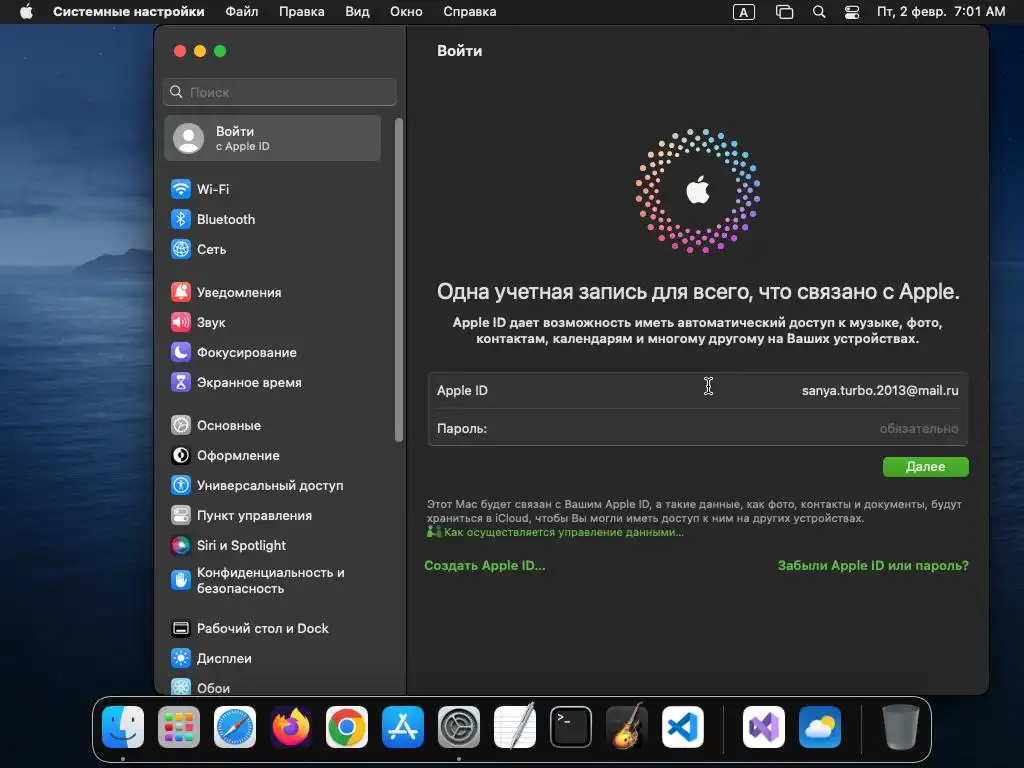Open Системные настройки menu
Viewport: 1024px width, 768px height.
tap(129, 12)
